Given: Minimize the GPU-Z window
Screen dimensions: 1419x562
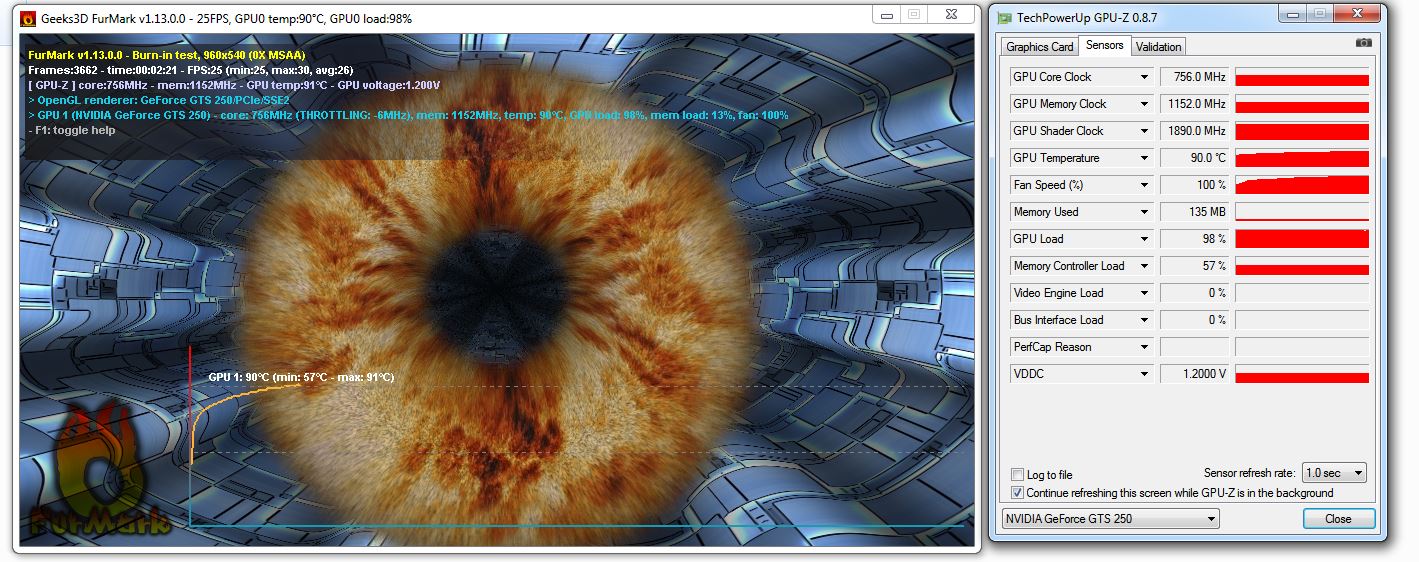Looking at the screenshot, I should (1291, 14).
